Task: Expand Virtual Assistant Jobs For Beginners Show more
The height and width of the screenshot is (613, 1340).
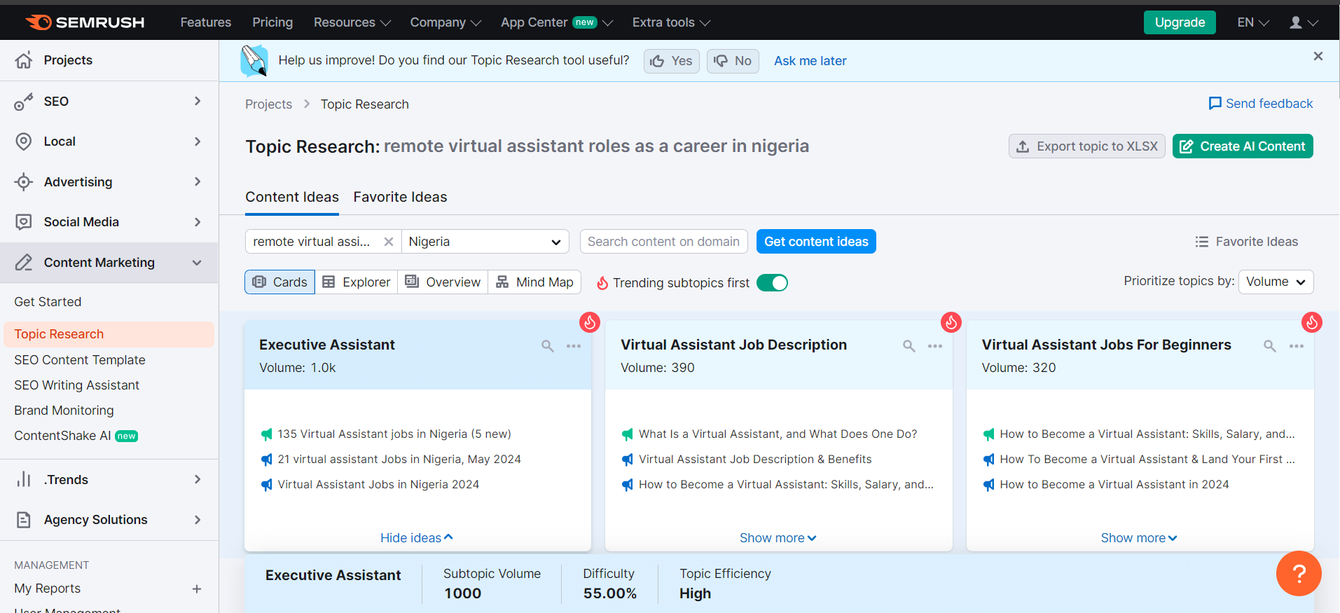Action: (x=1139, y=538)
